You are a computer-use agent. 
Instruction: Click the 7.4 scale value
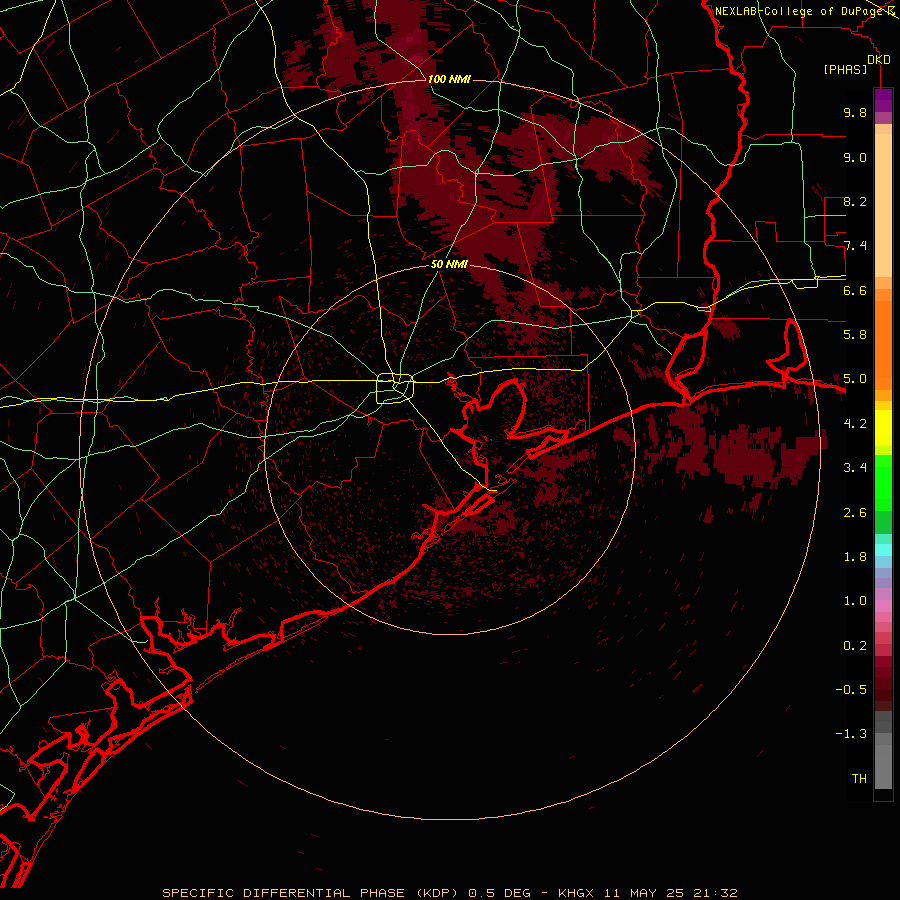[855, 246]
